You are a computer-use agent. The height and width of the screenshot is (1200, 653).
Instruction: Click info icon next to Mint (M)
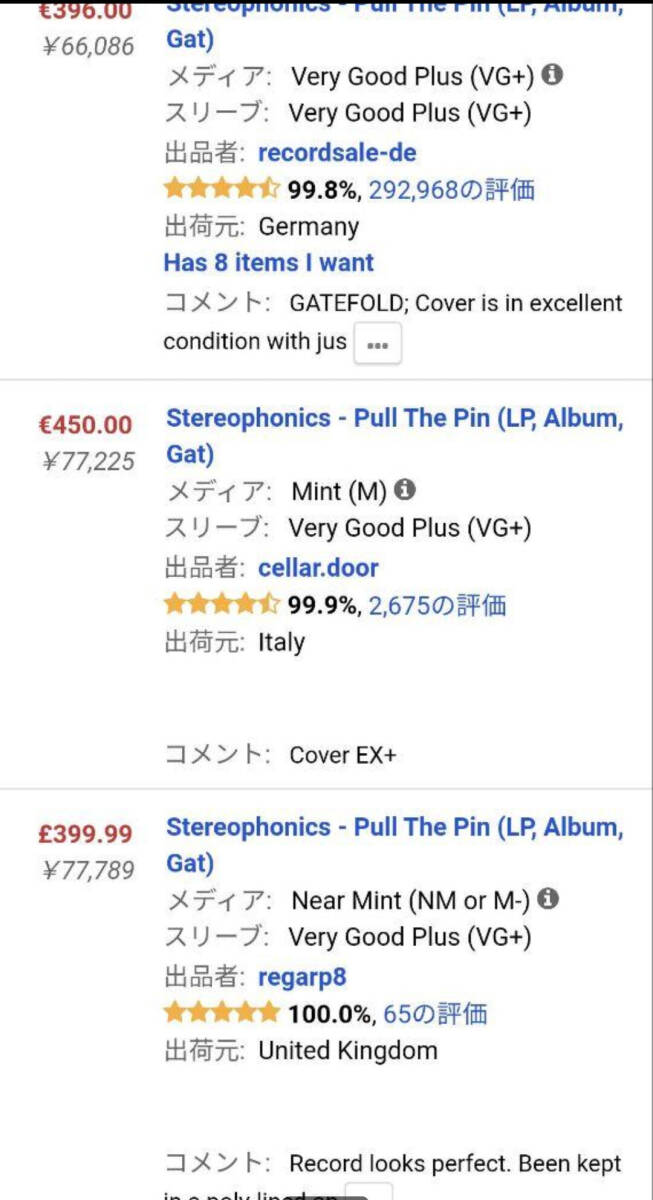point(405,489)
